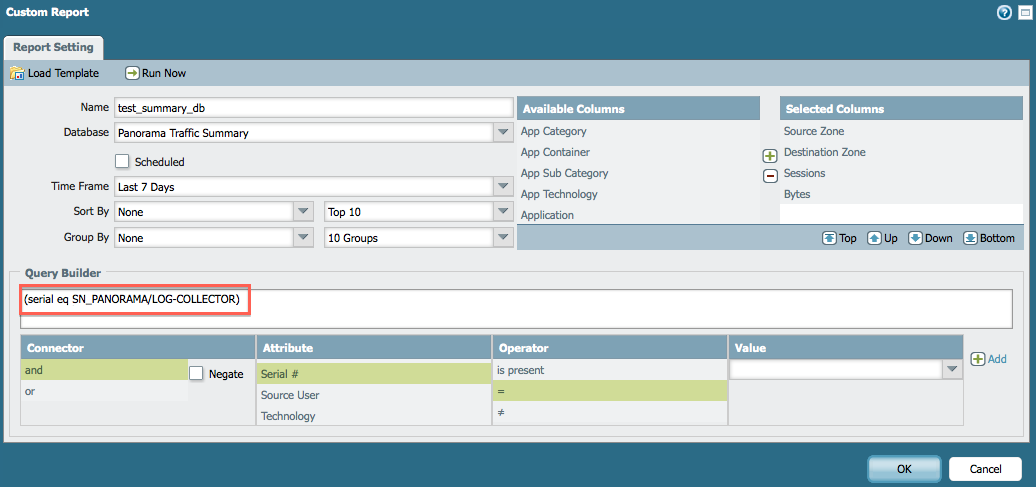Click into the Name text field
The width and height of the screenshot is (1036, 487).
pyautogui.click(x=312, y=108)
